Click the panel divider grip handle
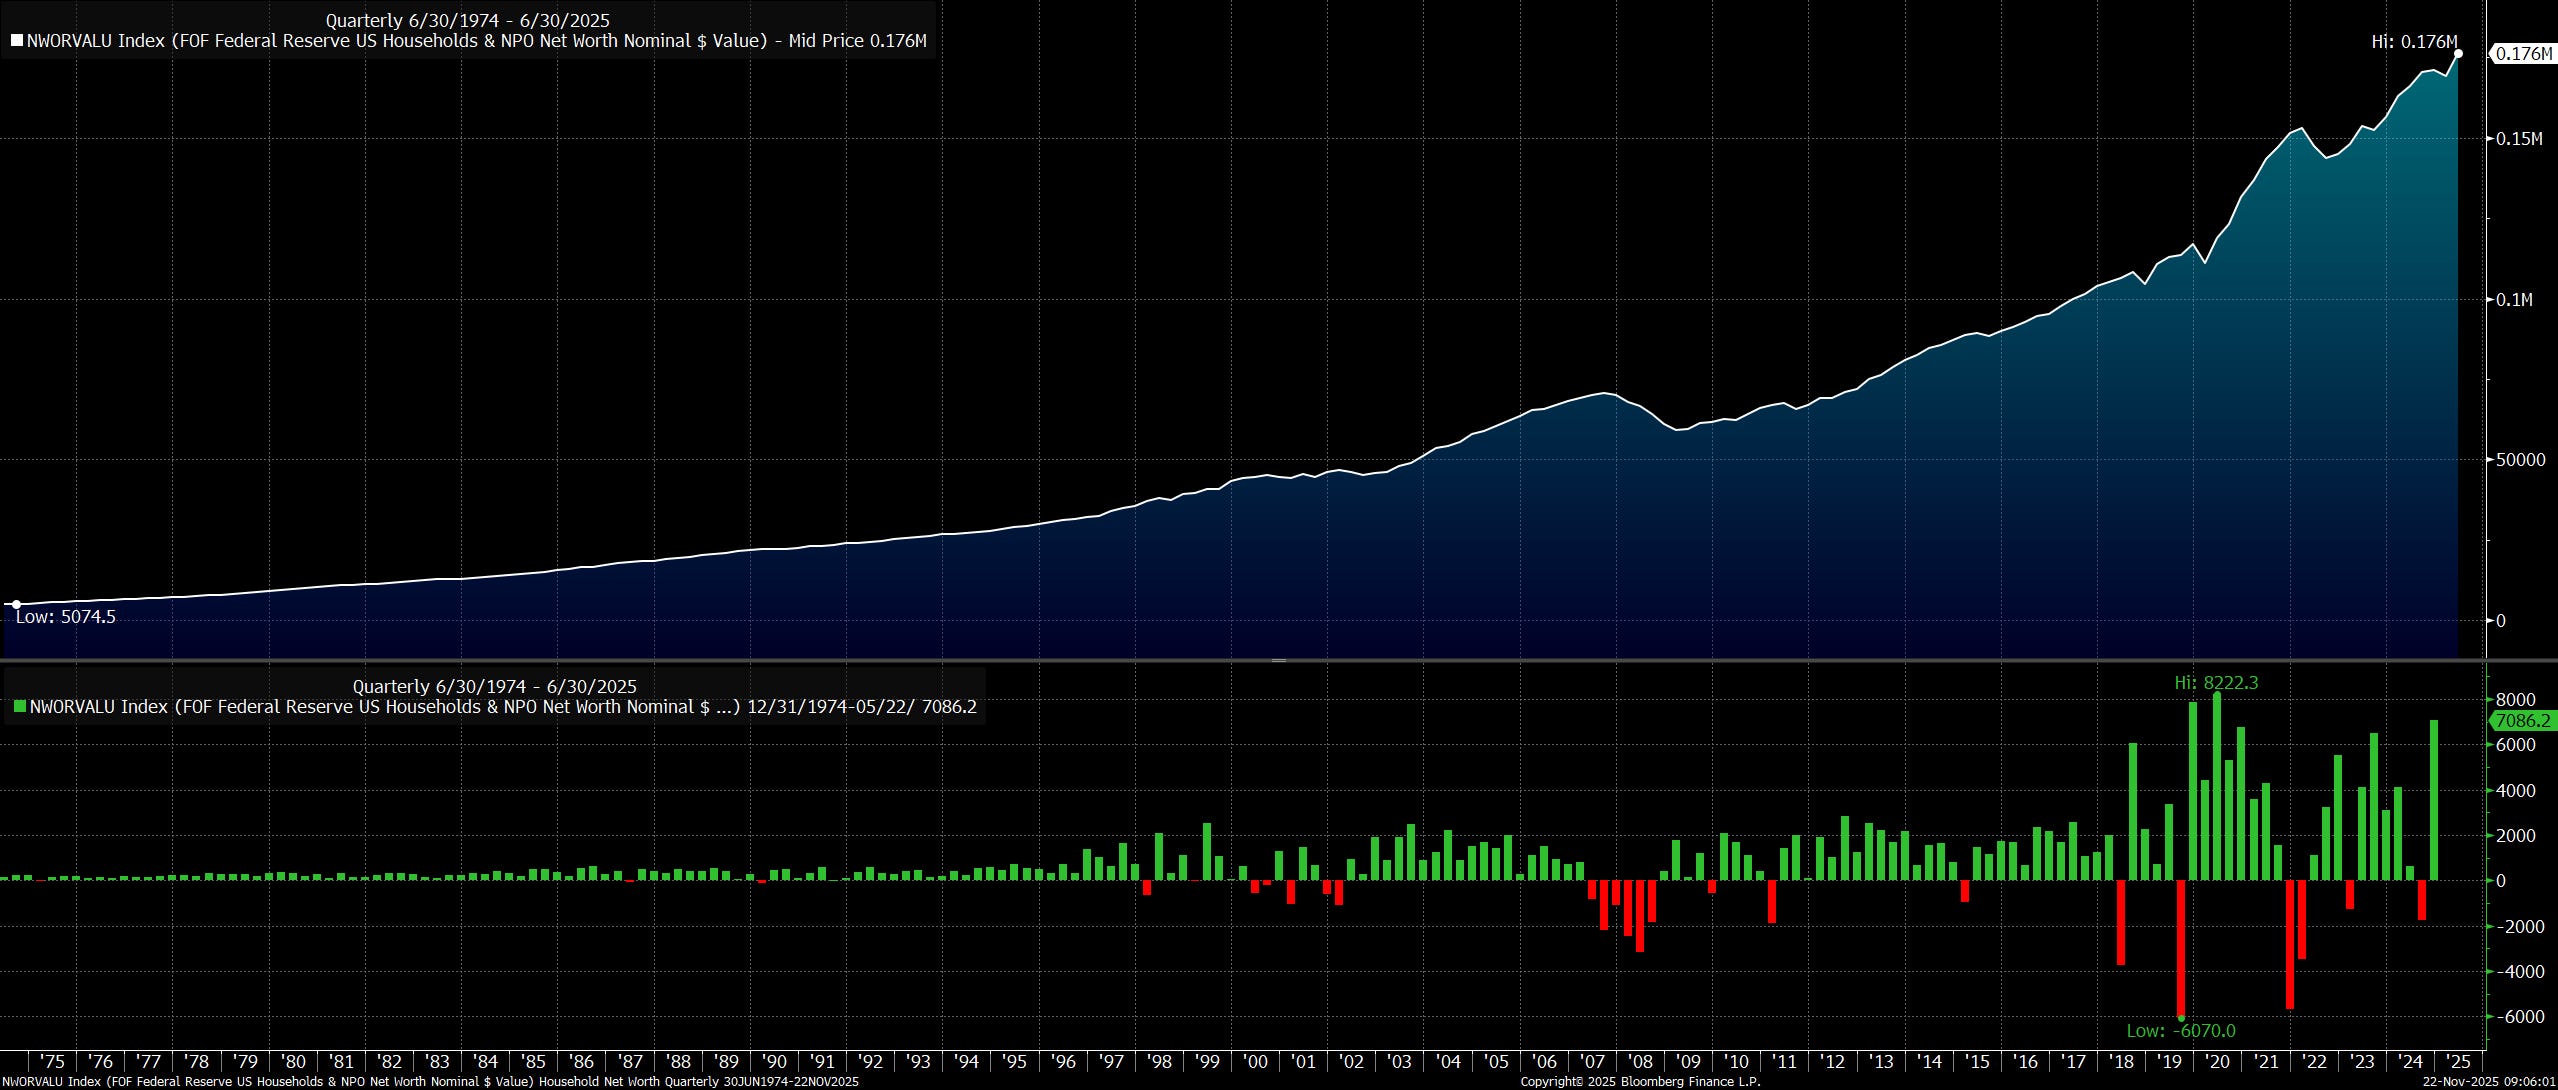Image resolution: width=2558 pixels, height=1090 pixels. (1278, 661)
